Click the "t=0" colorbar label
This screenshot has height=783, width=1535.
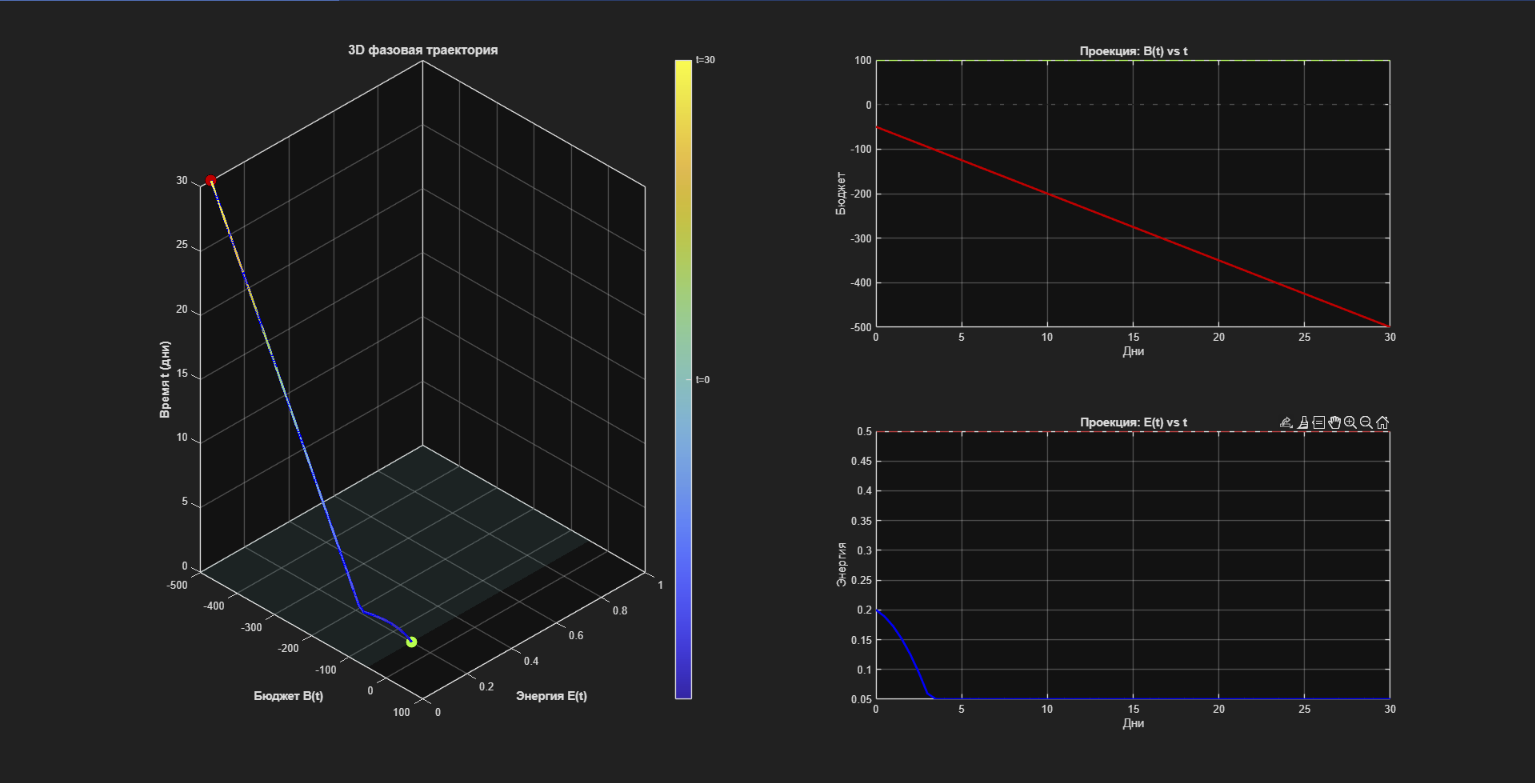pos(703,380)
